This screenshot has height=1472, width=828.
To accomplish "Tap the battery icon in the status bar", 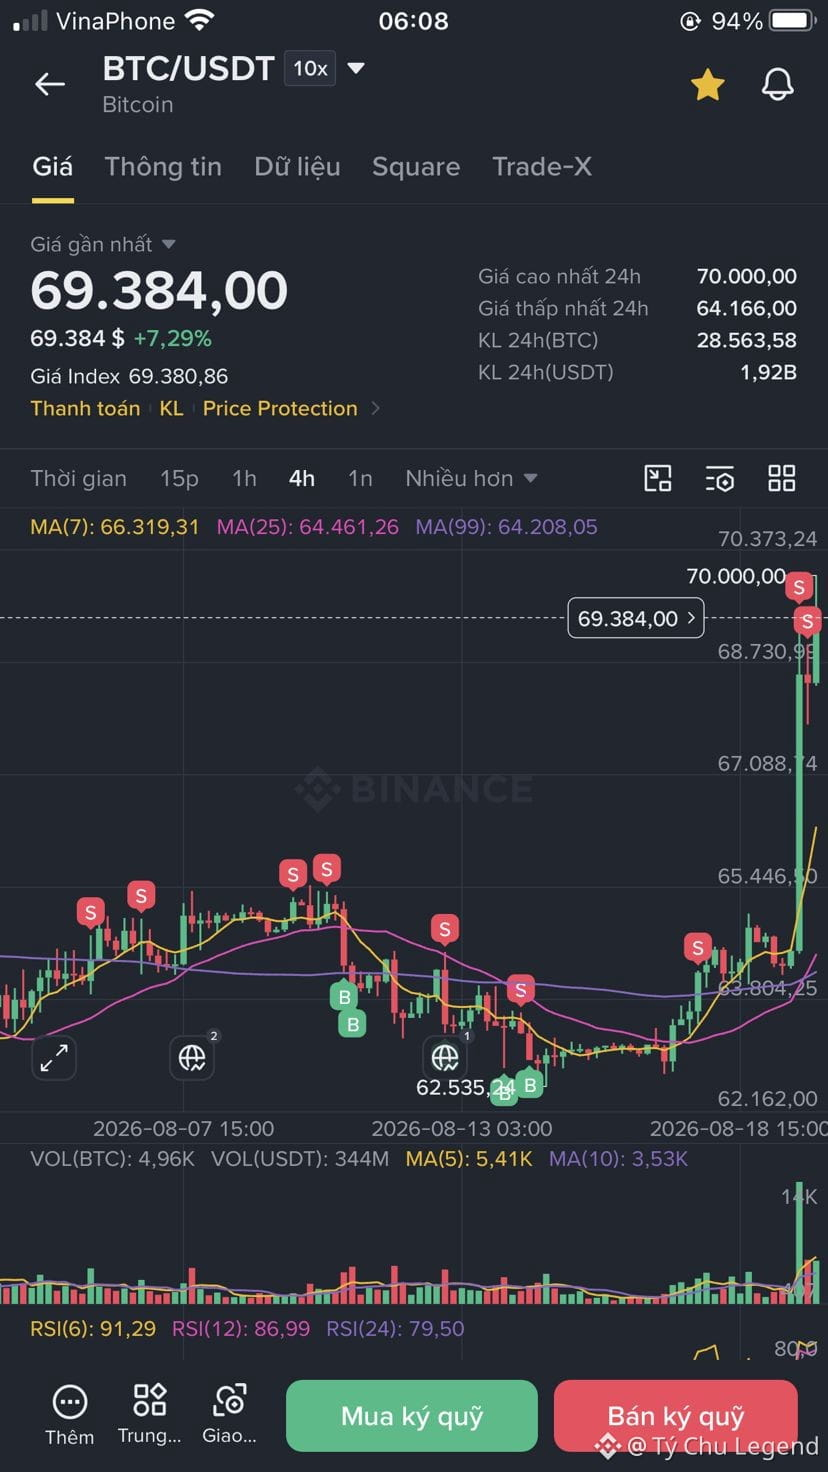I will pos(794,20).
